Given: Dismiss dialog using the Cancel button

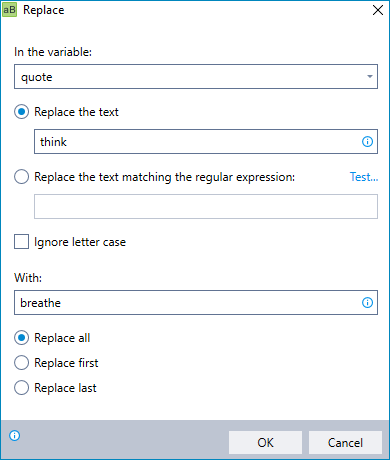Looking at the screenshot, I should (x=345, y=443).
